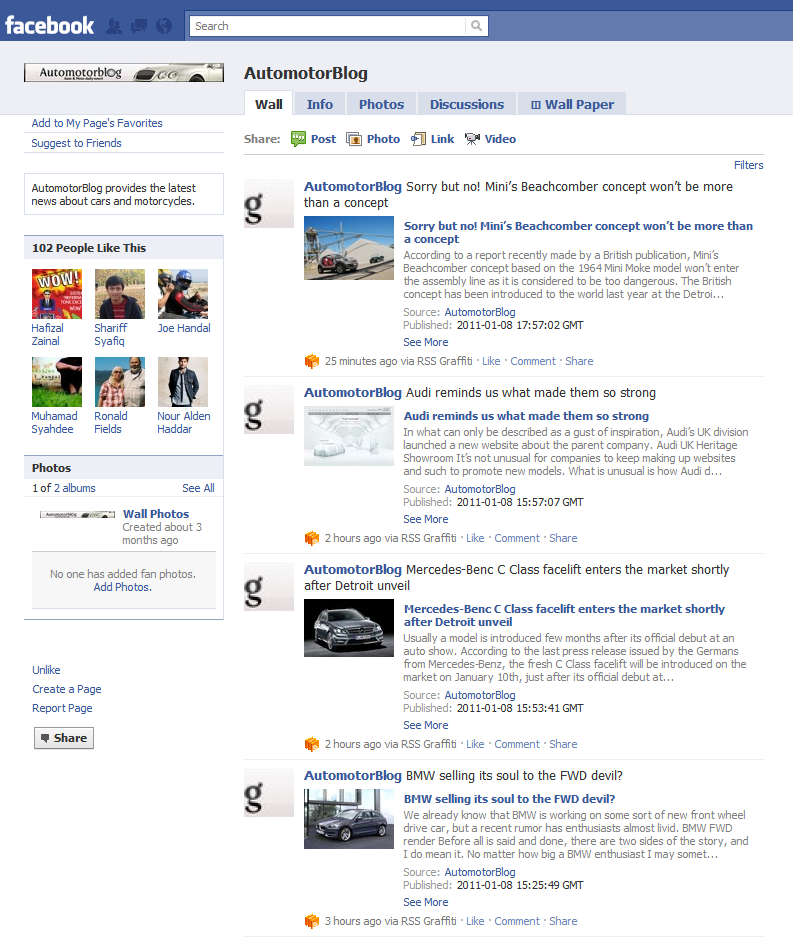Image resolution: width=793 pixels, height=939 pixels.
Task: Click the Post share icon
Action: click(x=298, y=139)
